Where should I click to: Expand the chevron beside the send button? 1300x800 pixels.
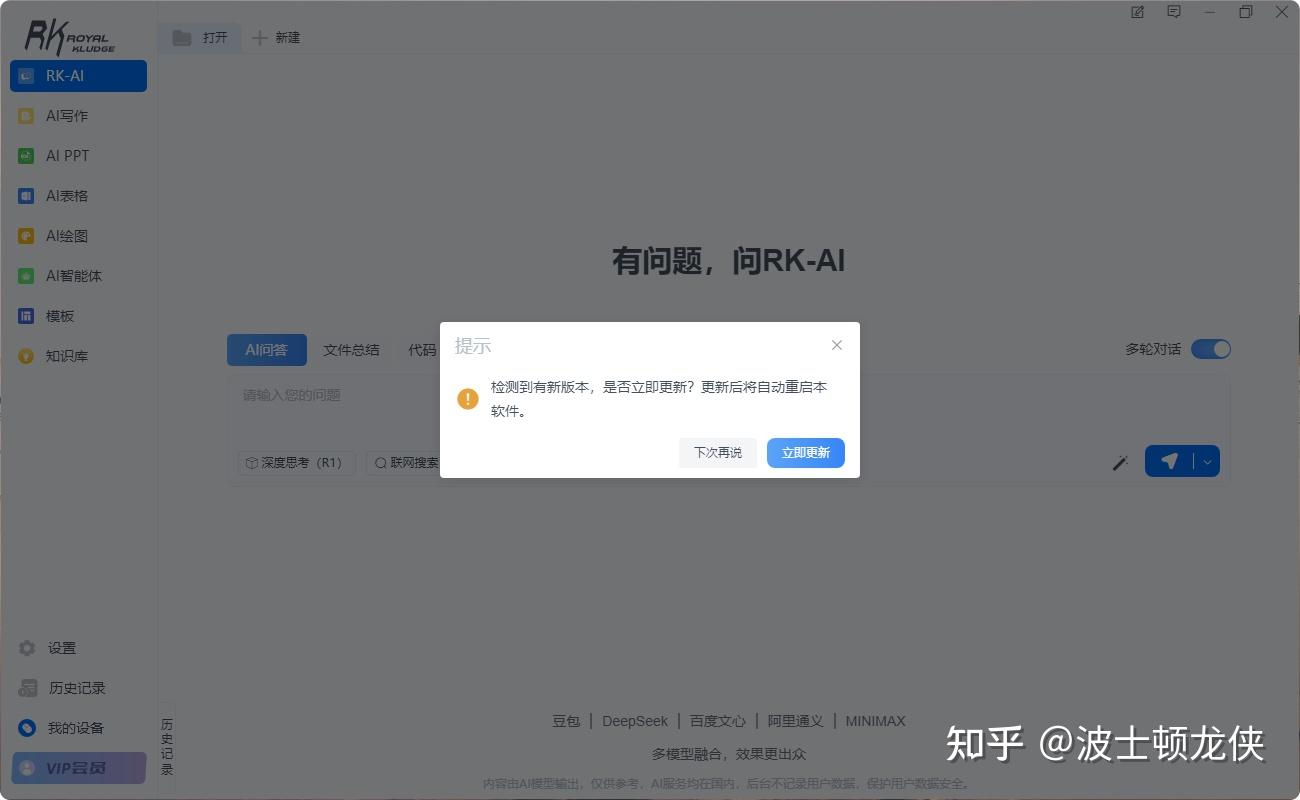tap(1206, 461)
